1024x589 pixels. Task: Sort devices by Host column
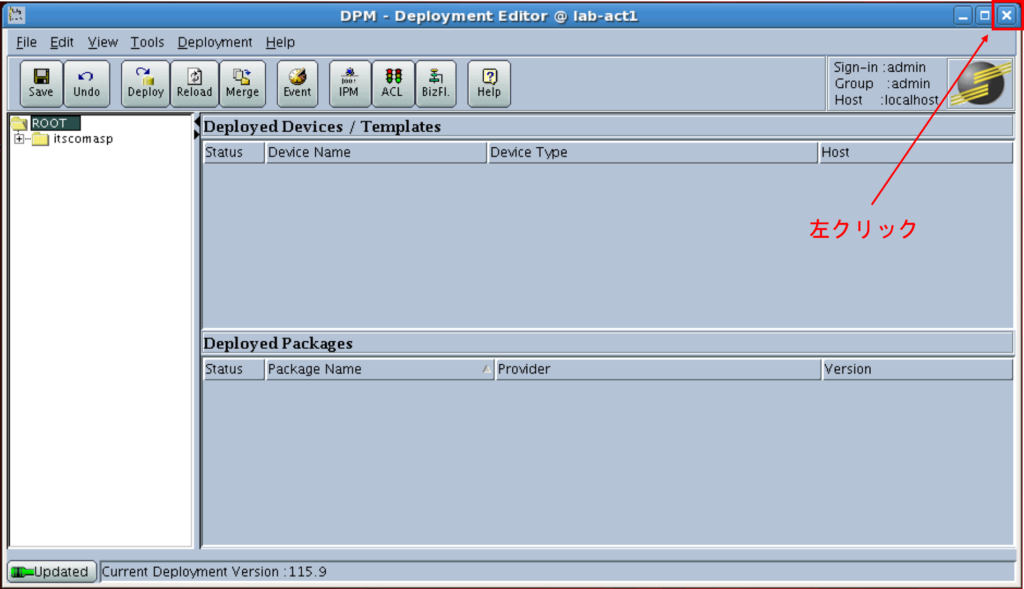point(916,152)
